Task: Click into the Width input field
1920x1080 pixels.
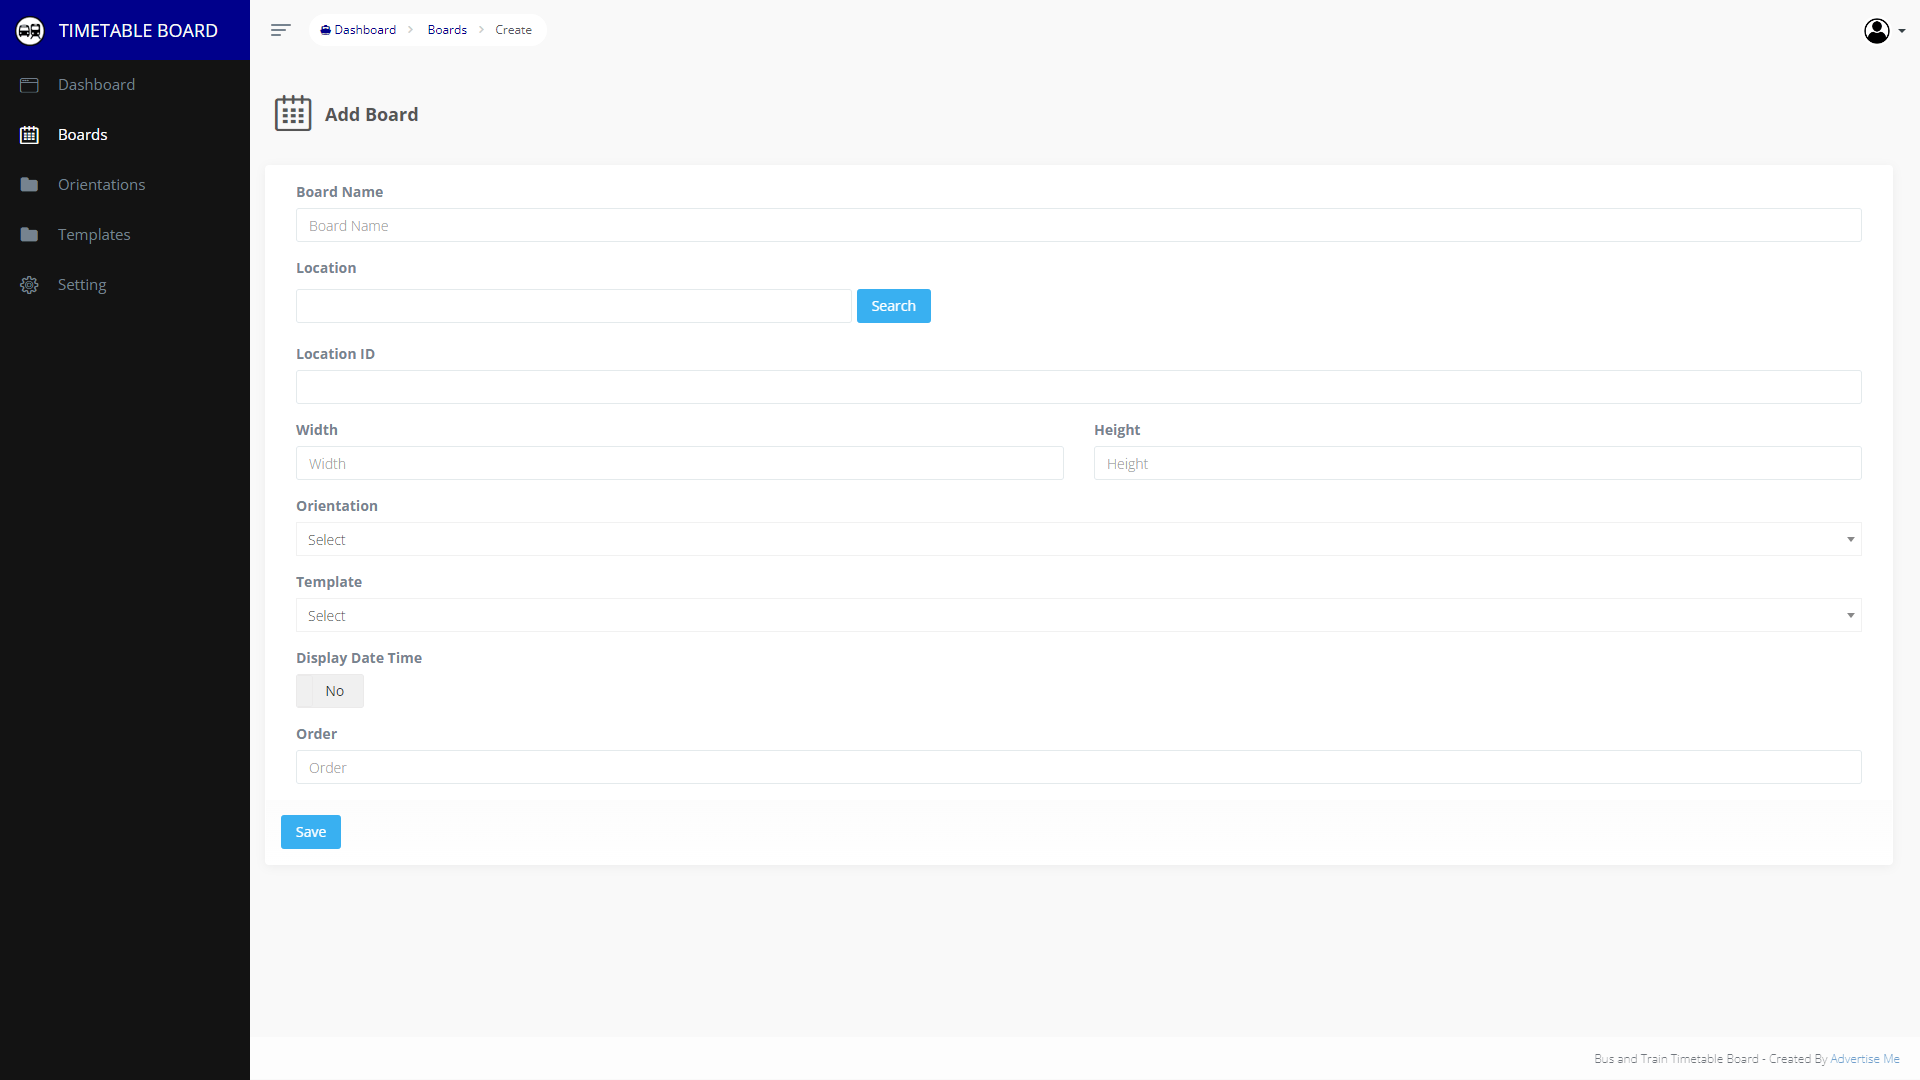Action: [x=679, y=464]
